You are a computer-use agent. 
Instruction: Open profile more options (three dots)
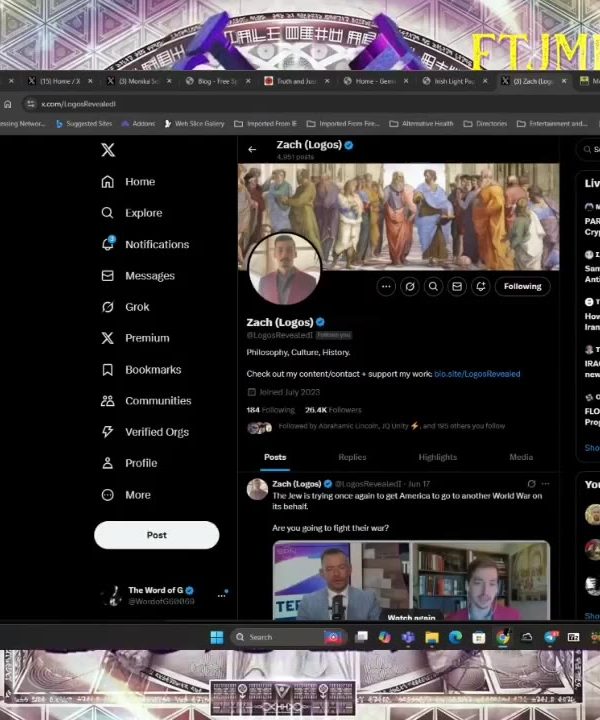coord(386,287)
